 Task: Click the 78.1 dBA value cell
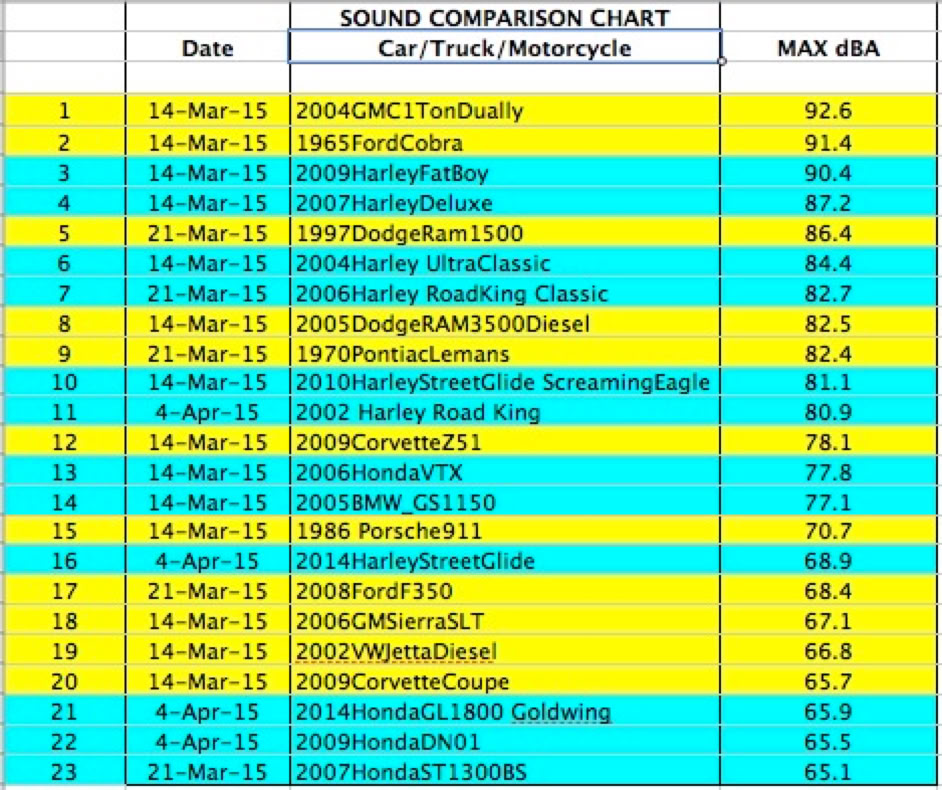pos(828,443)
